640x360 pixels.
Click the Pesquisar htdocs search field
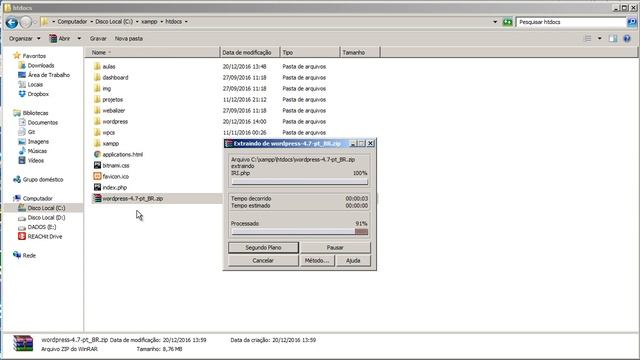pyautogui.click(x=571, y=22)
